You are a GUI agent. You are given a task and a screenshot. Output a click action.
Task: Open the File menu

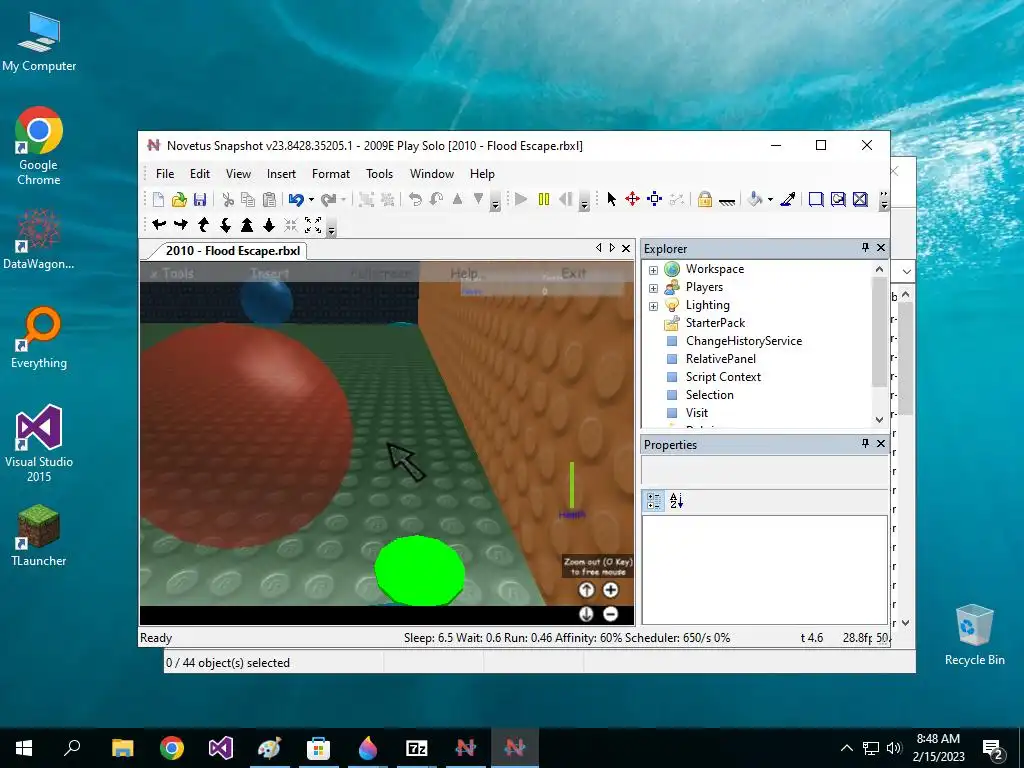165,174
